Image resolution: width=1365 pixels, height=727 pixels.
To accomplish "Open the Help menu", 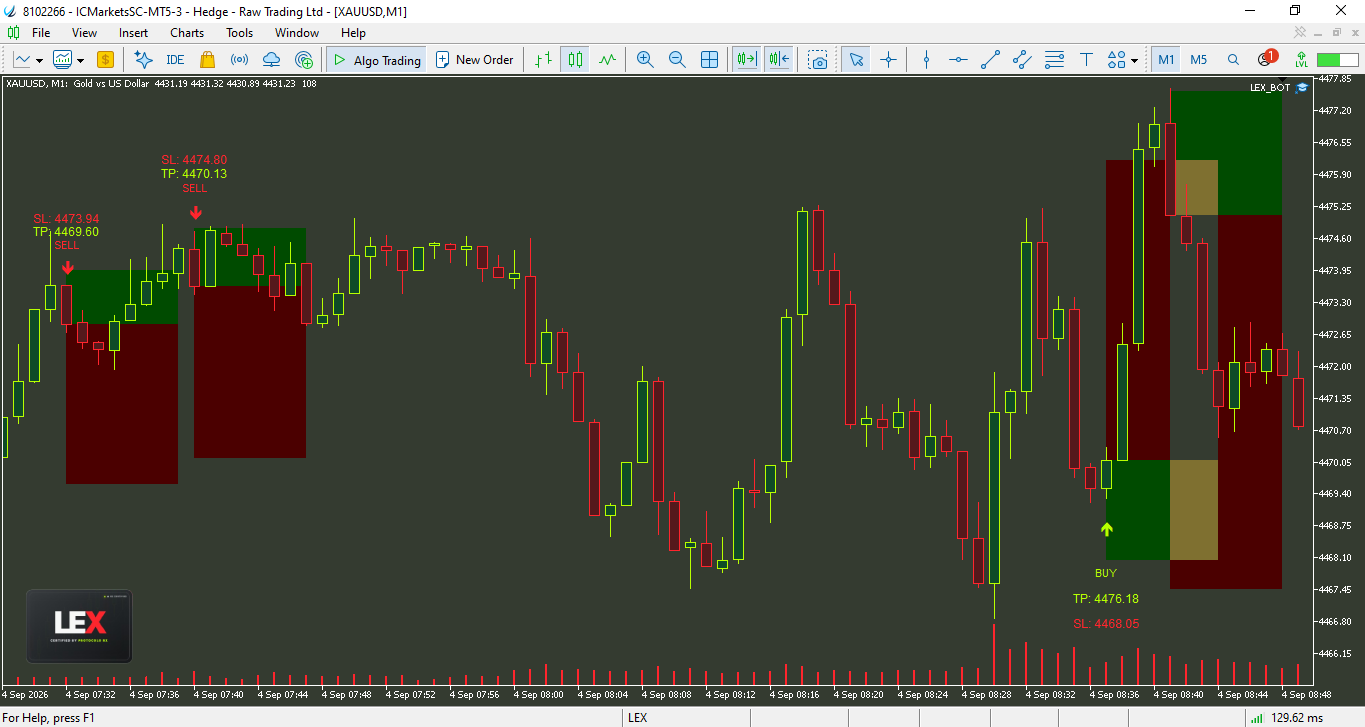I will point(353,33).
